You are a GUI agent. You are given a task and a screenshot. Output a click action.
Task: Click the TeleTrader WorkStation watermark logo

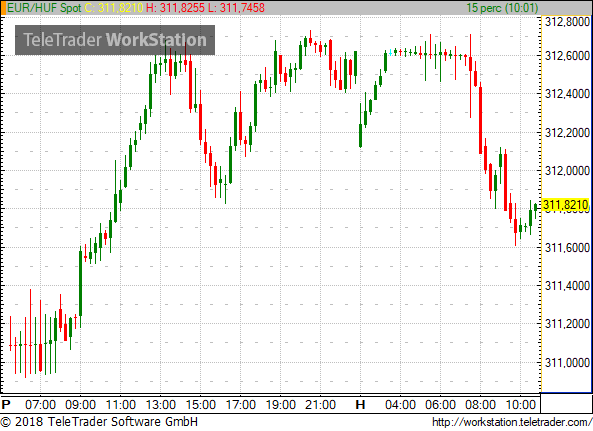tap(115, 40)
